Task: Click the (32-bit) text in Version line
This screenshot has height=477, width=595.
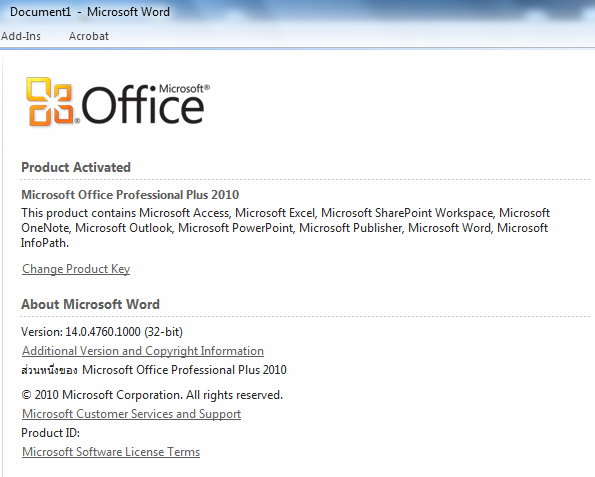Action: coord(164,332)
